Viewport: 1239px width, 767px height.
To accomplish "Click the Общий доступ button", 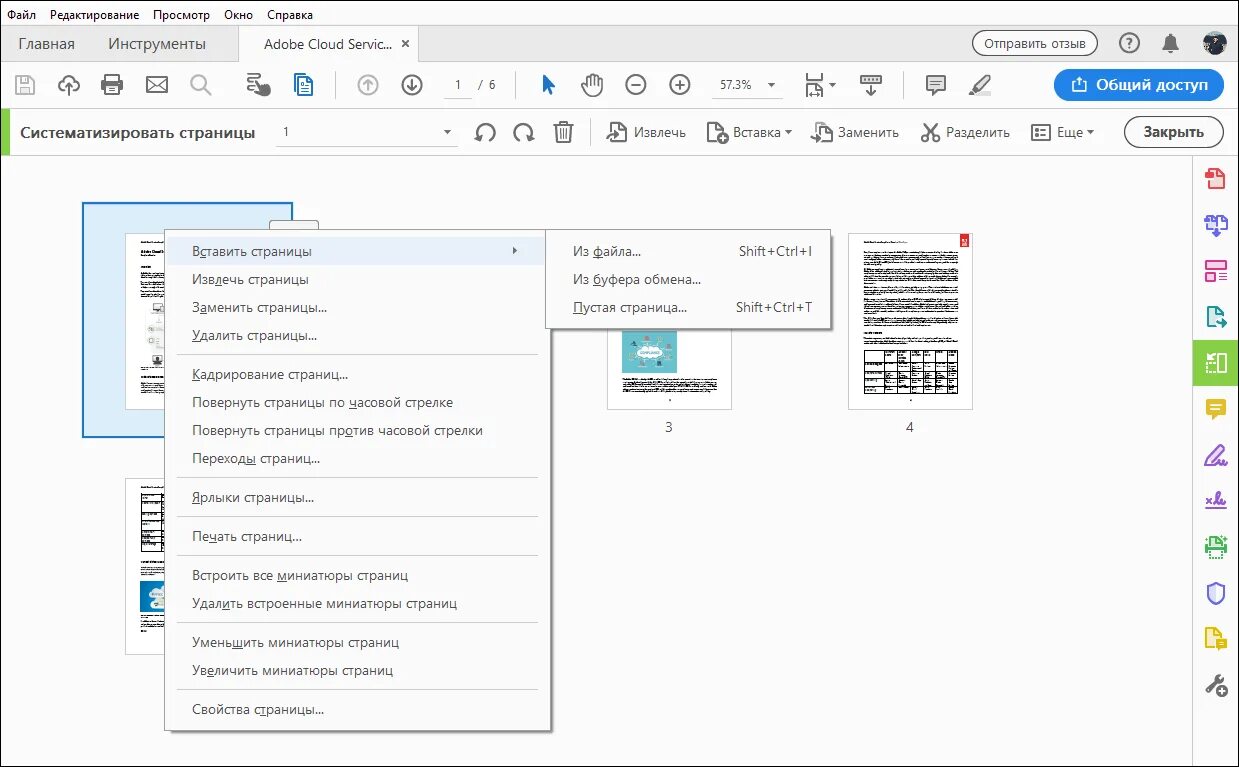I will pyautogui.click(x=1138, y=85).
